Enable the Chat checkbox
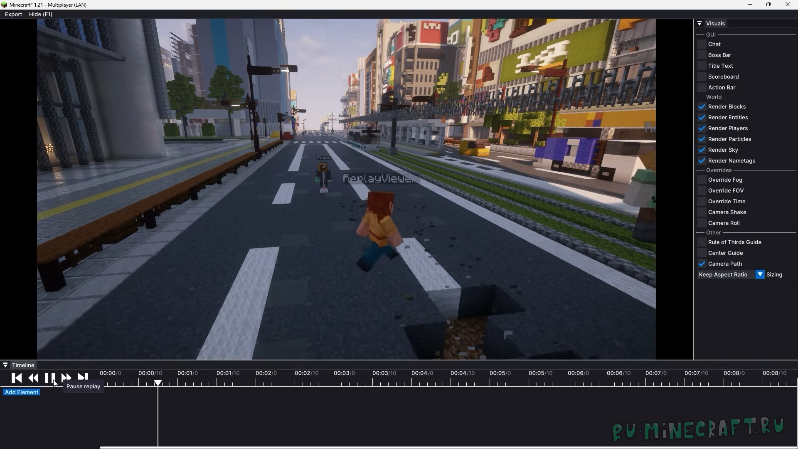 click(x=702, y=44)
